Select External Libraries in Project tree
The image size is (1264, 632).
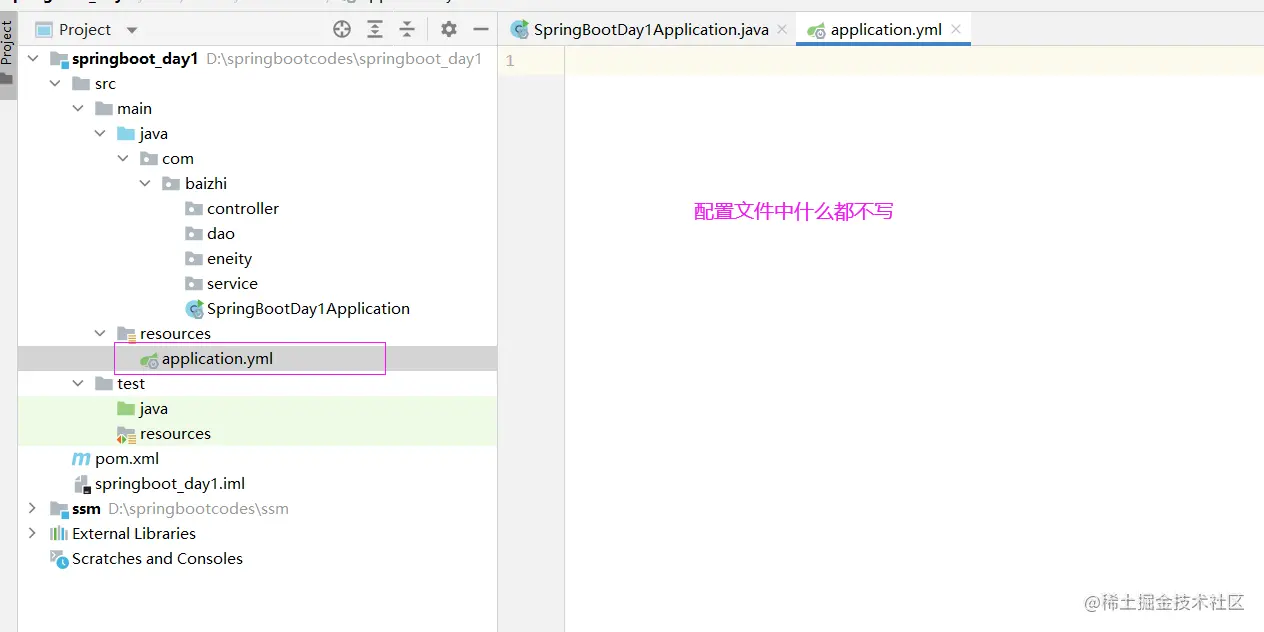[134, 533]
